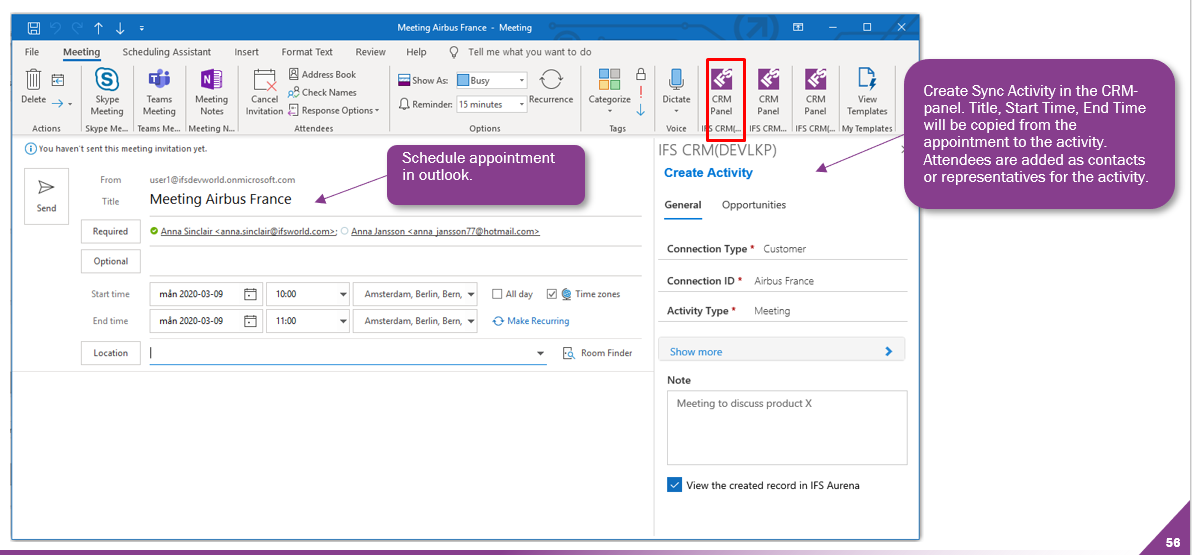Click the OneNote Meeting Notes icon
The width and height of the screenshot is (1192, 555).
211,81
